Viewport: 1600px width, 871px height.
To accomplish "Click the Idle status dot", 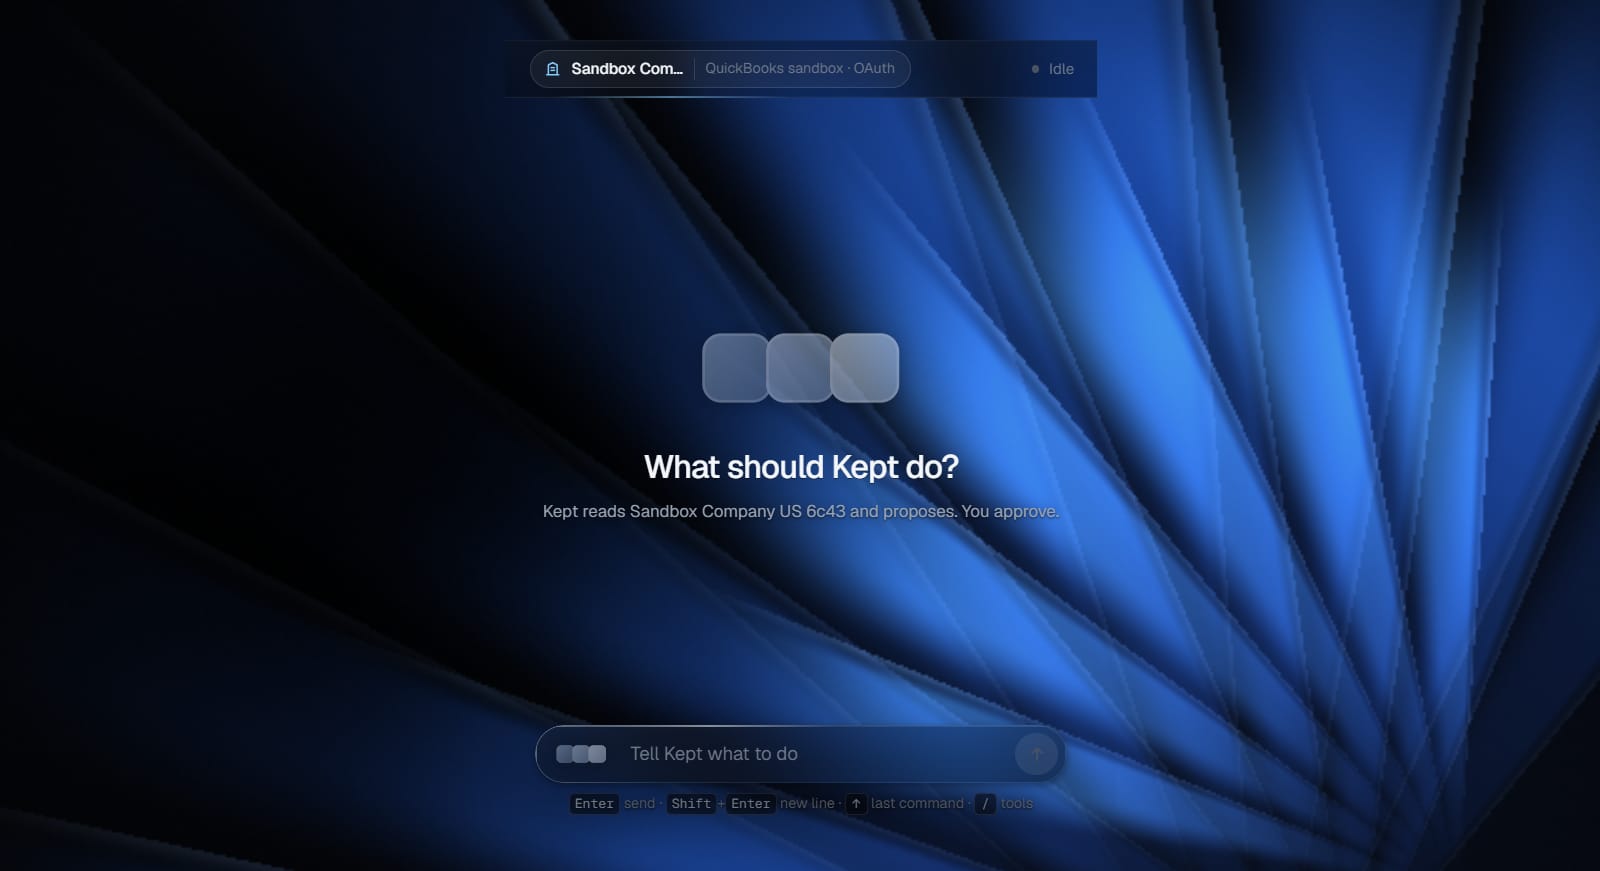I will click(x=1035, y=69).
